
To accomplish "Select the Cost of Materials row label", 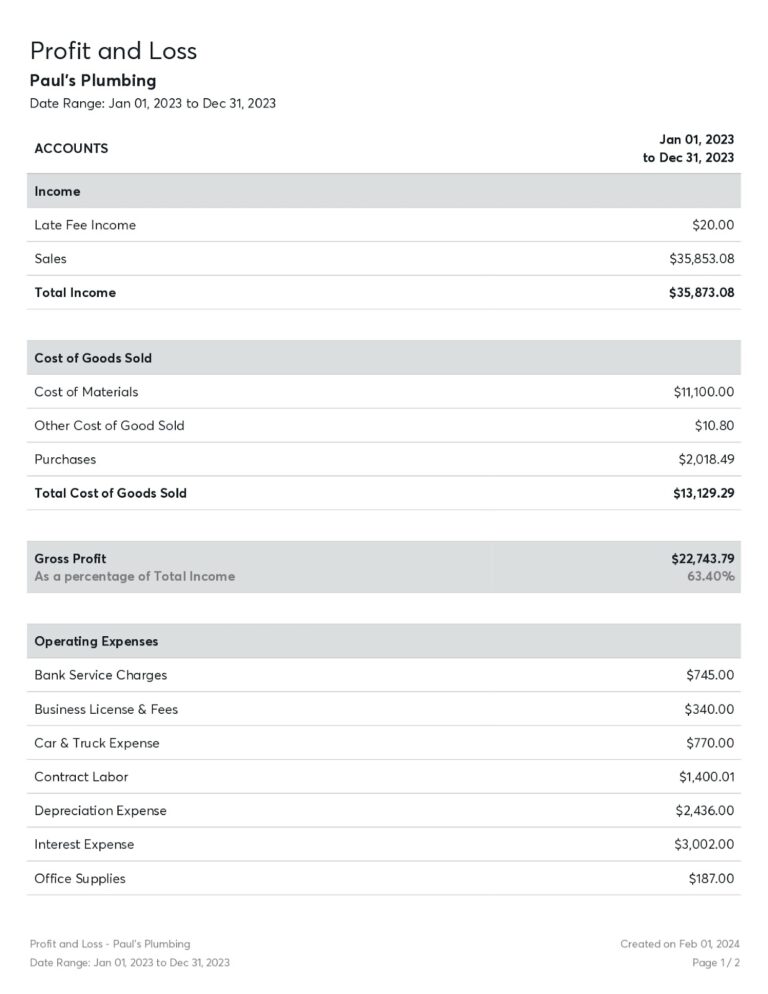I will 86,392.
